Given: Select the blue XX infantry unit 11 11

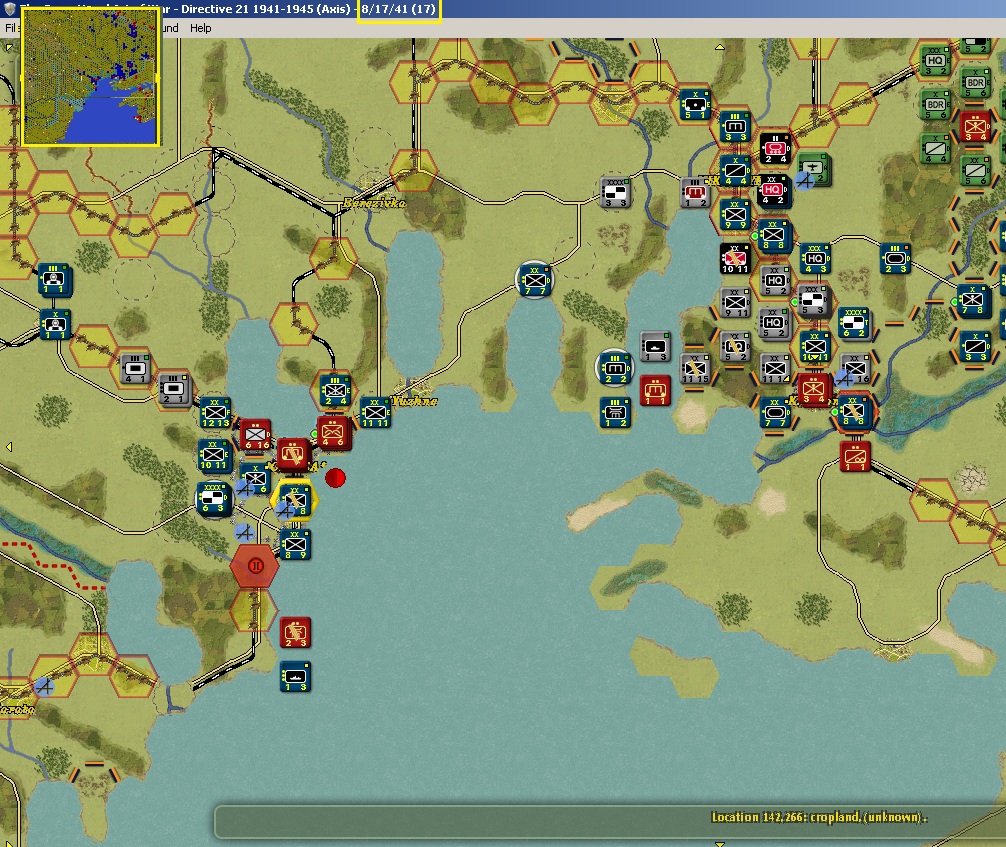Looking at the screenshot, I should (x=375, y=413).
